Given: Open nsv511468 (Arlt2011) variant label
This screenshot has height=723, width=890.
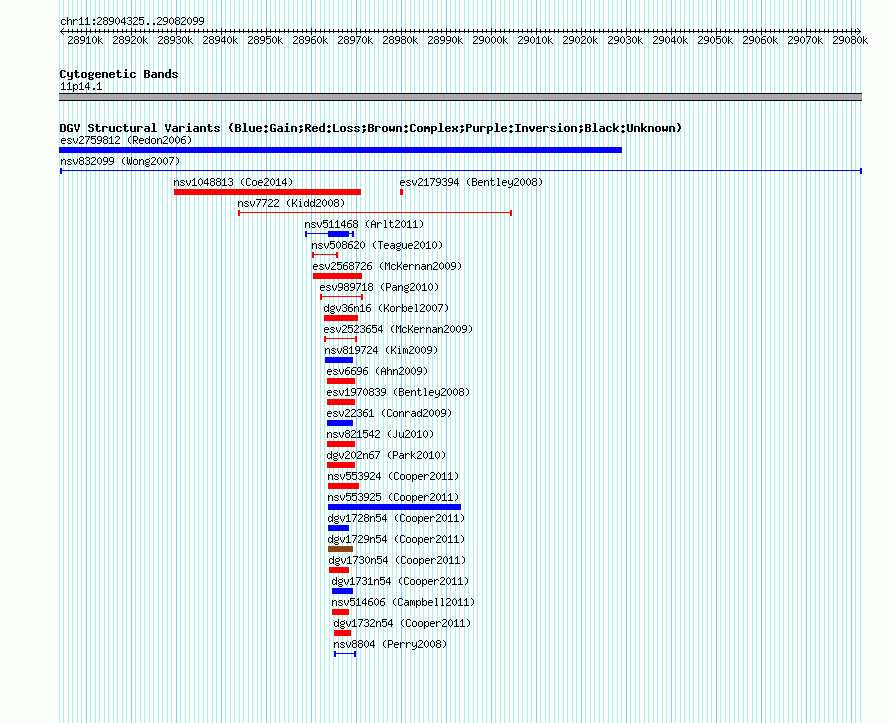Looking at the screenshot, I should [x=364, y=224].
